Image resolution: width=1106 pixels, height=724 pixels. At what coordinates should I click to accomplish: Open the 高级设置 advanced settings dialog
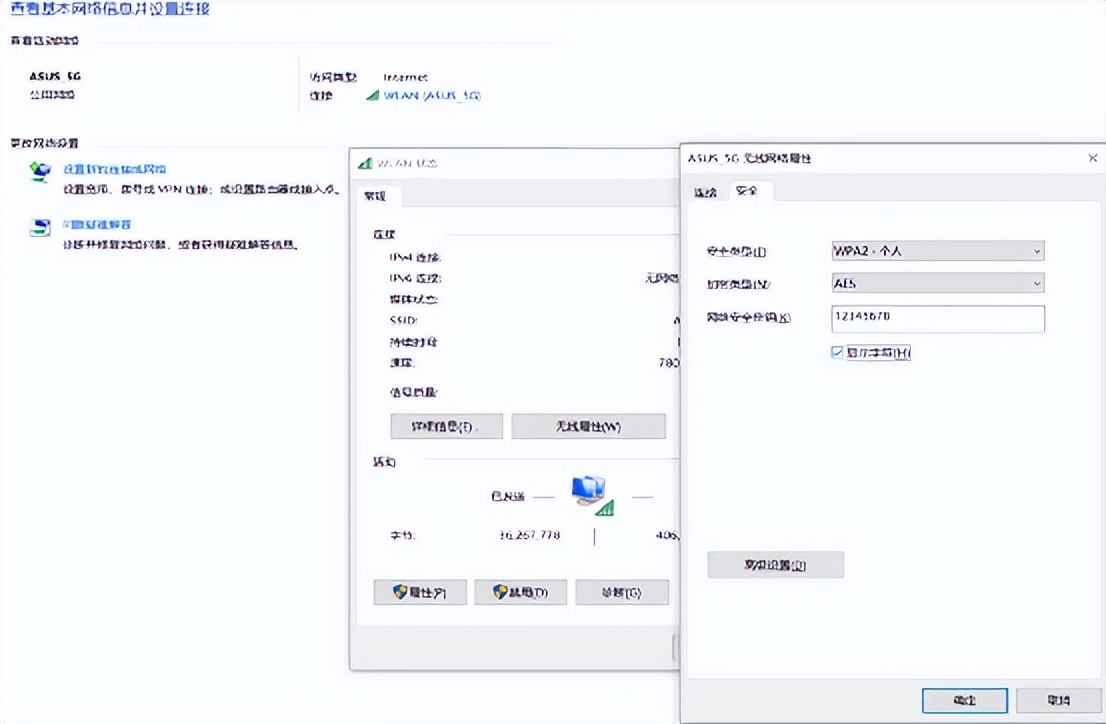pos(776,565)
